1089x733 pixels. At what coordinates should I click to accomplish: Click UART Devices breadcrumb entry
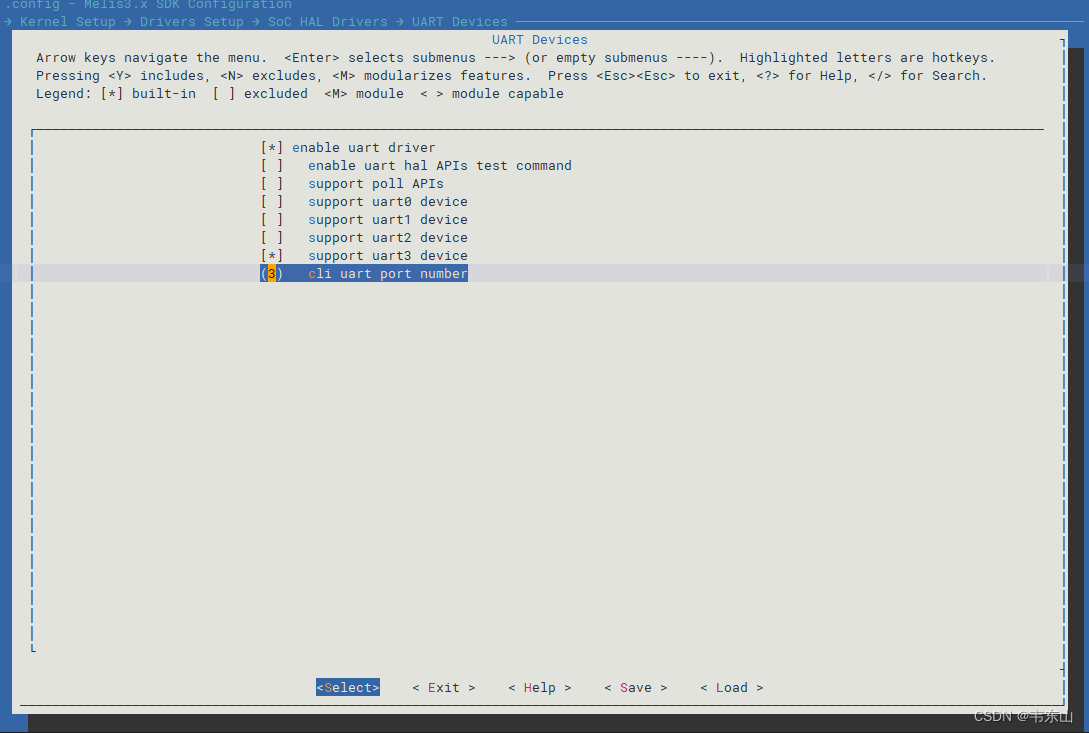pos(460,22)
